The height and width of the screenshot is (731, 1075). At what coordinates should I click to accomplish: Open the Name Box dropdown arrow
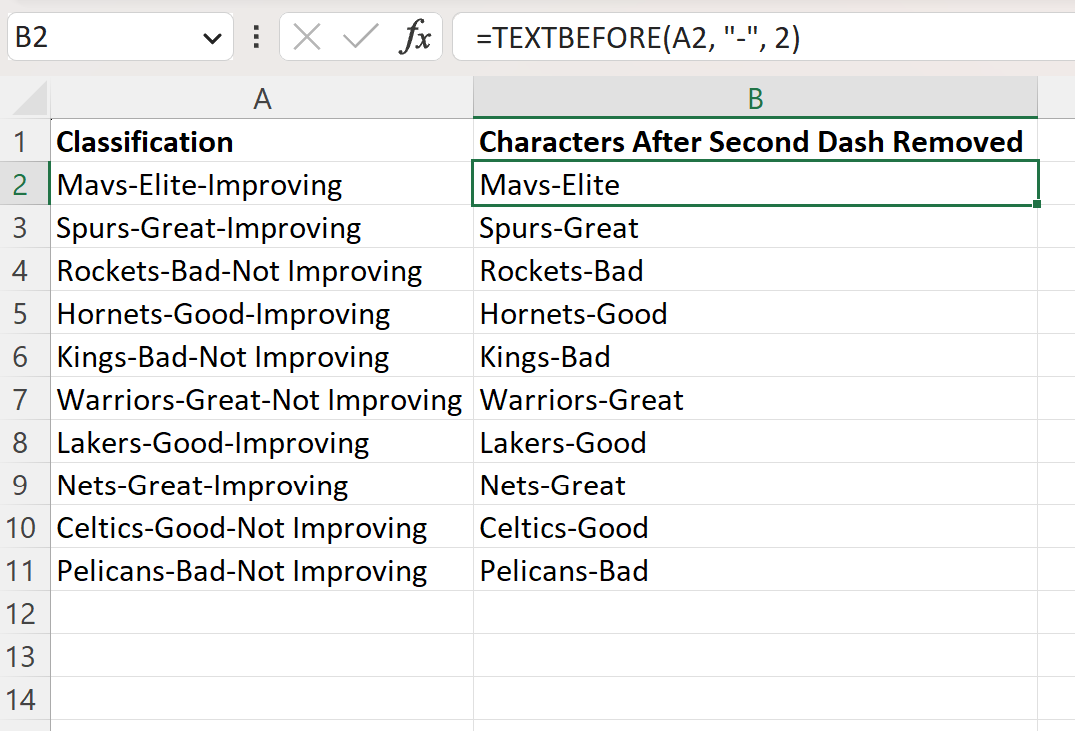tap(211, 36)
